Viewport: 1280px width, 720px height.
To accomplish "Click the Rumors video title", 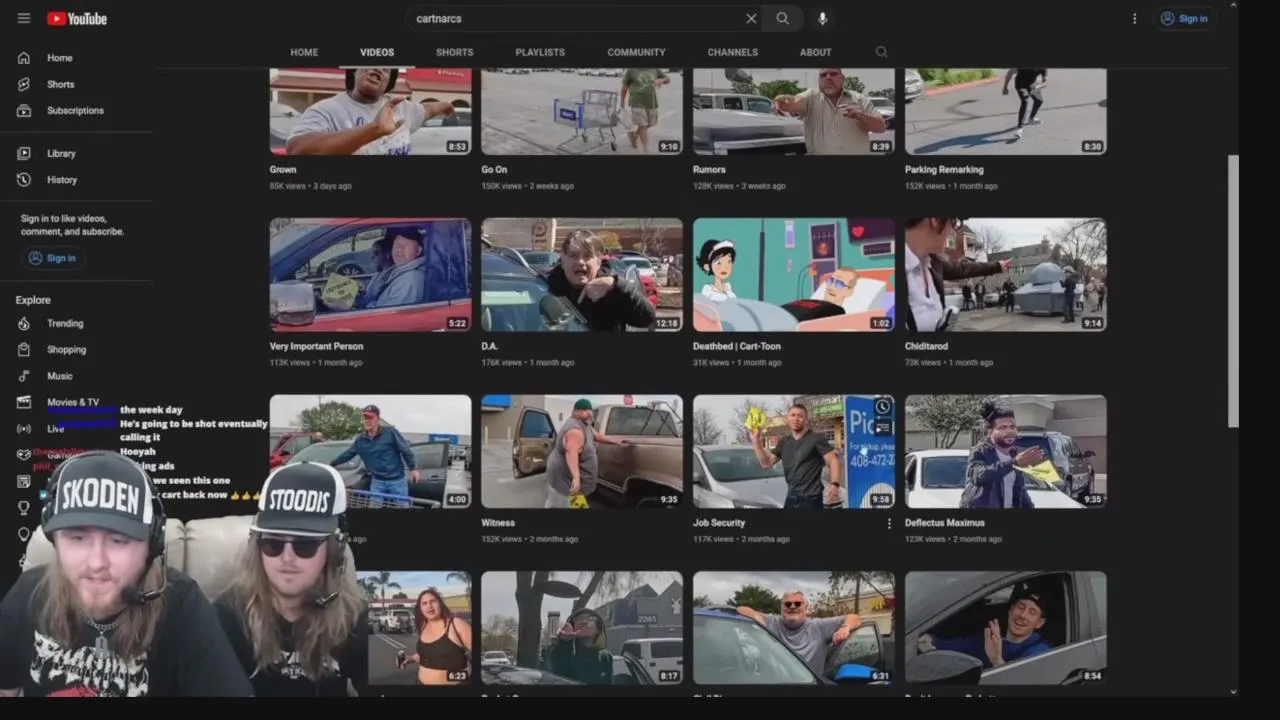I will tap(709, 170).
